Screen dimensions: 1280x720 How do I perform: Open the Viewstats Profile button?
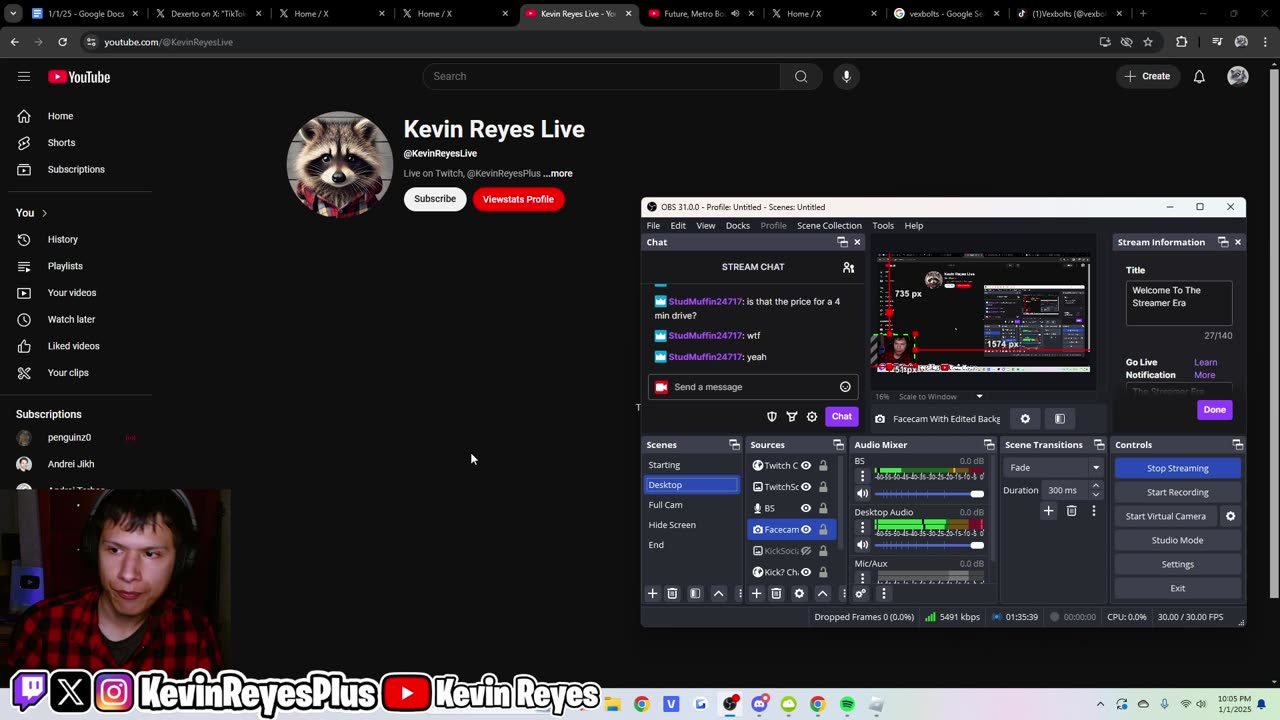pos(518,199)
